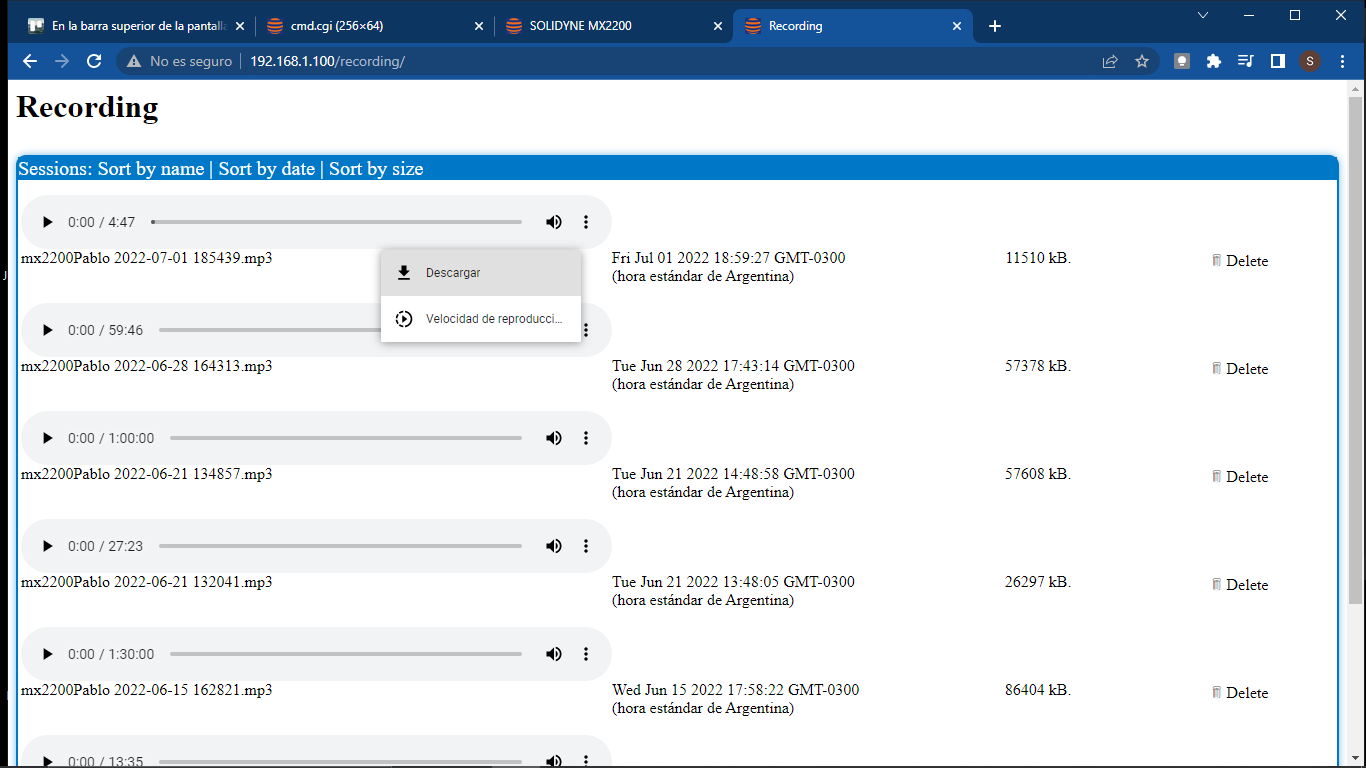Select the 11510 kB size value
The image size is (1366, 768).
[x=1038, y=258]
